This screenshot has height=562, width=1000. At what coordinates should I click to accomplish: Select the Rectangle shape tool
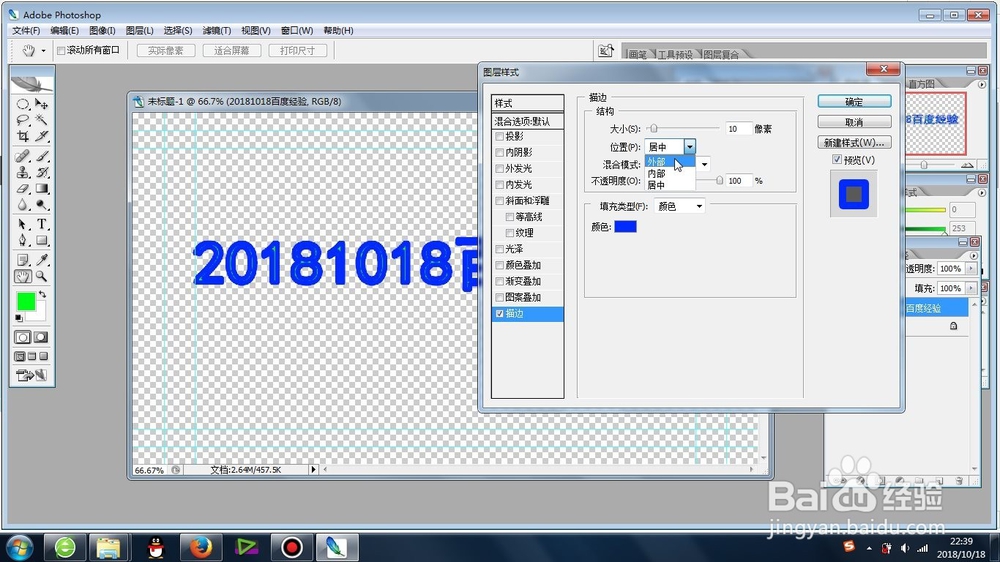[41, 240]
